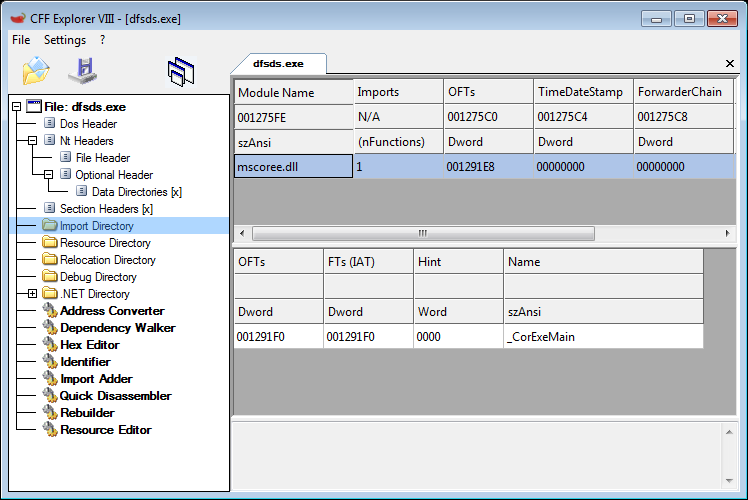
Task: Close the dfsds.exe tab with X
Action: tap(729, 63)
